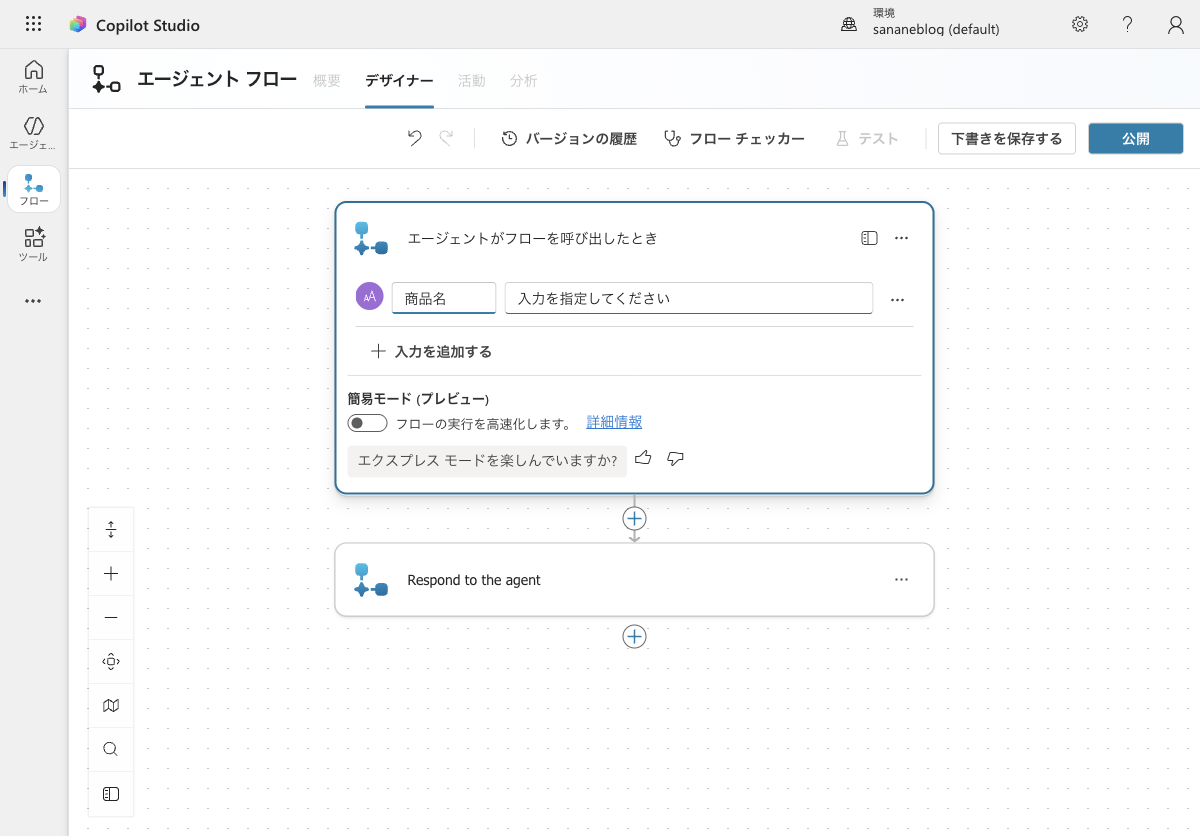Click the エージェント フロー title icon

point(106,79)
